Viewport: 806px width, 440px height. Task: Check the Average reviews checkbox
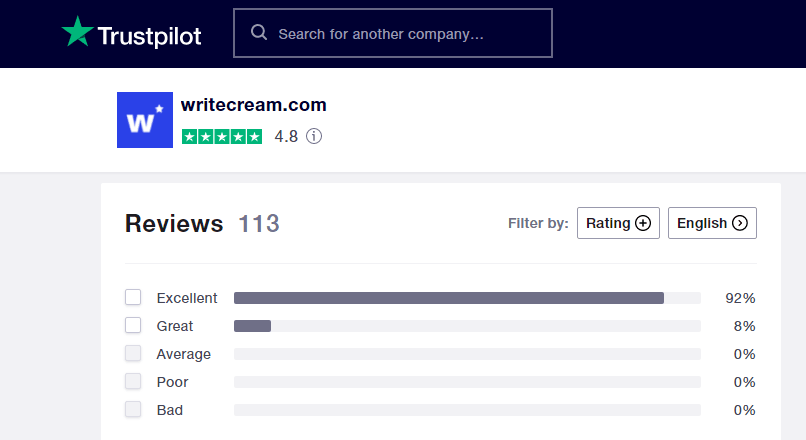tap(133, 353)
